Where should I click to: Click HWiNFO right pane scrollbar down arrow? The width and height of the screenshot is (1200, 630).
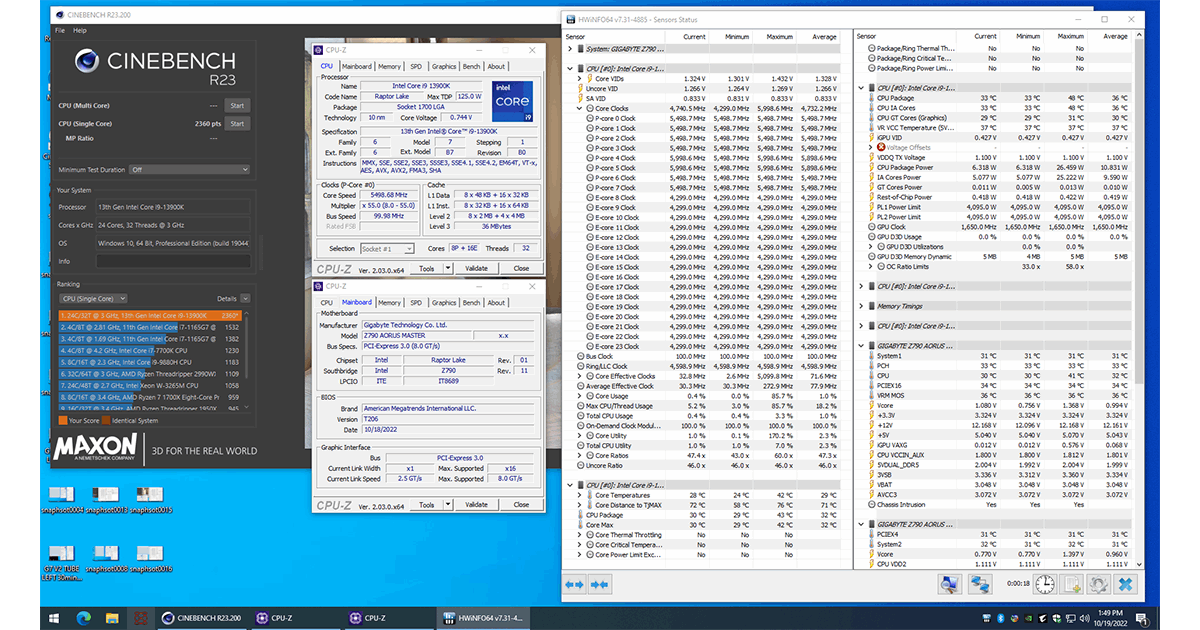click(1137, 564)
